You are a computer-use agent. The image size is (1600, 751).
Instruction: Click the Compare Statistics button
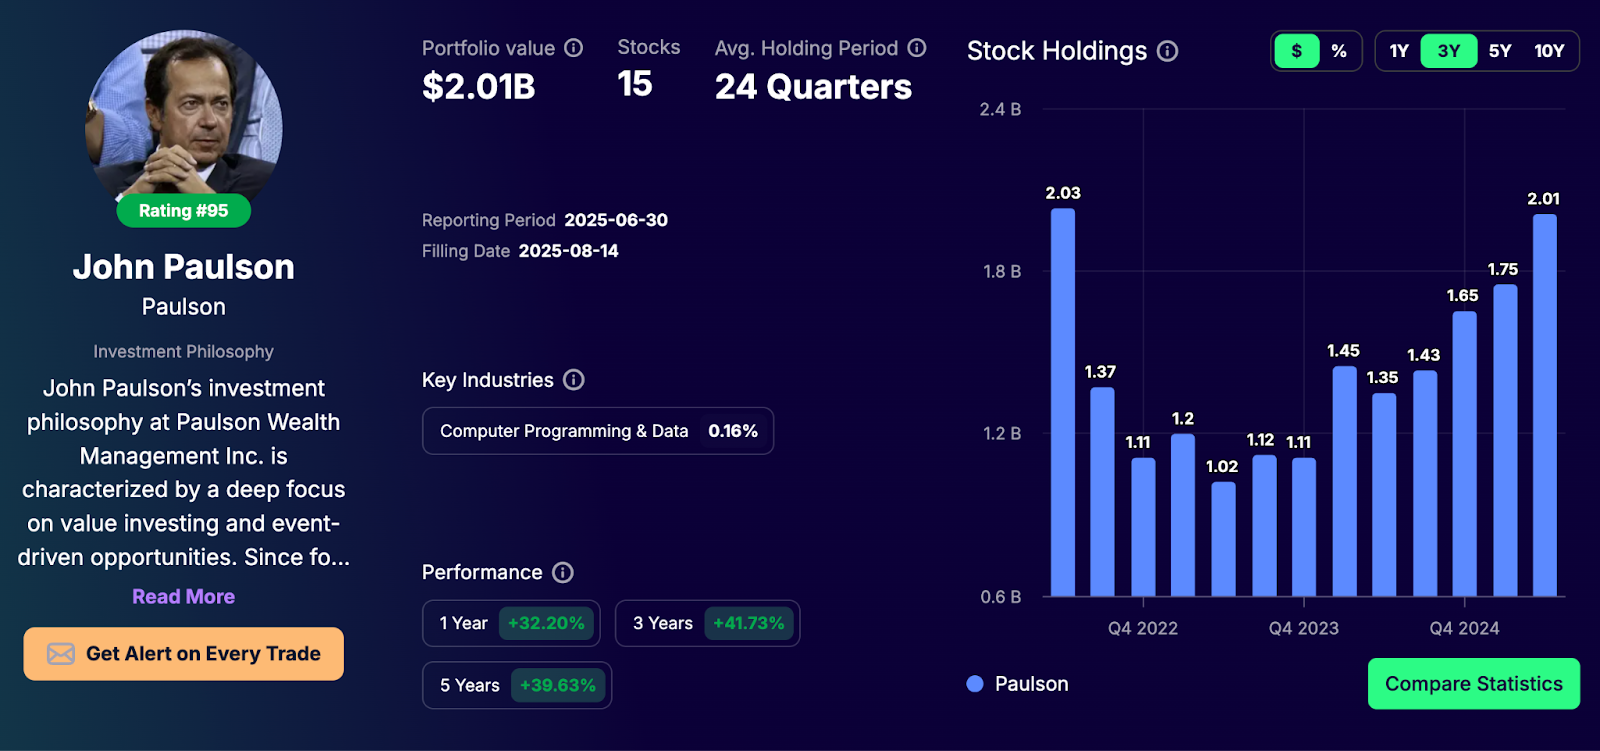click(1474, 684)
